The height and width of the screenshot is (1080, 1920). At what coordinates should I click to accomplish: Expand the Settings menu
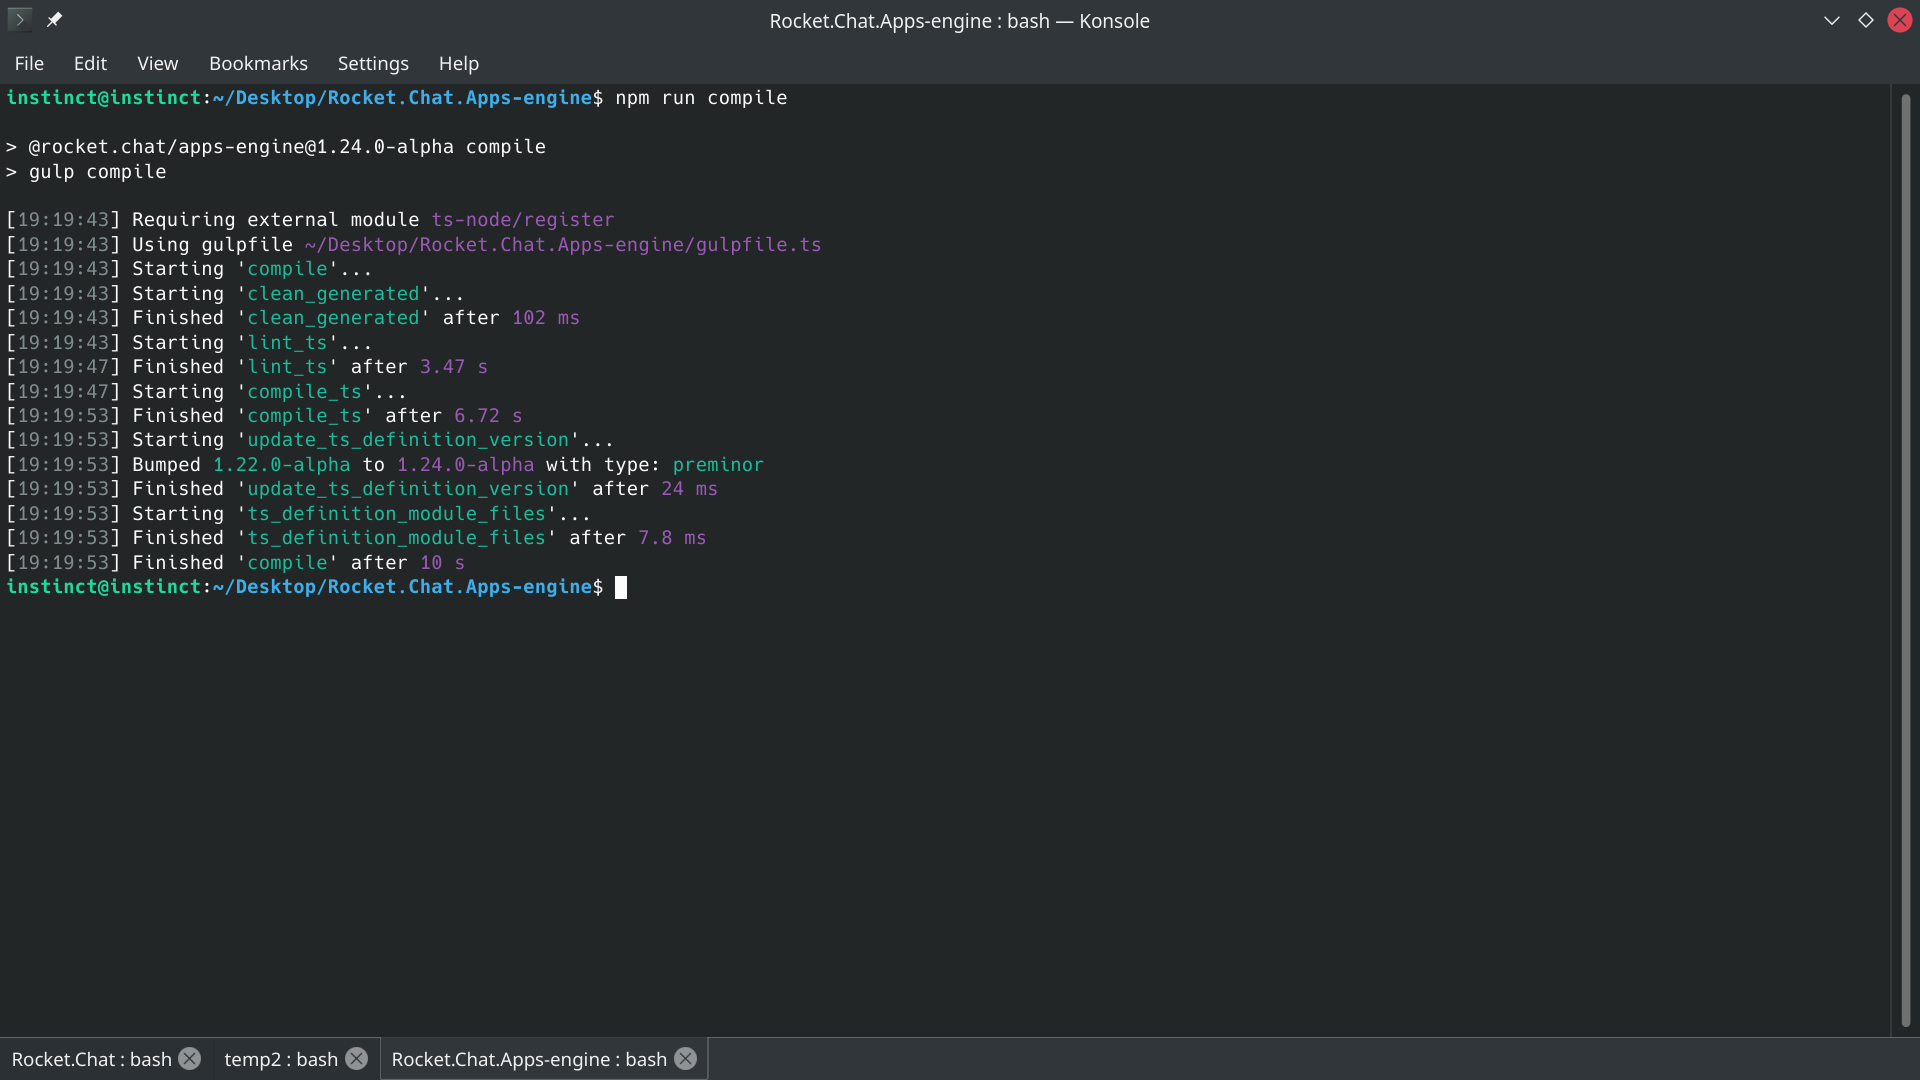click(373, 63)
